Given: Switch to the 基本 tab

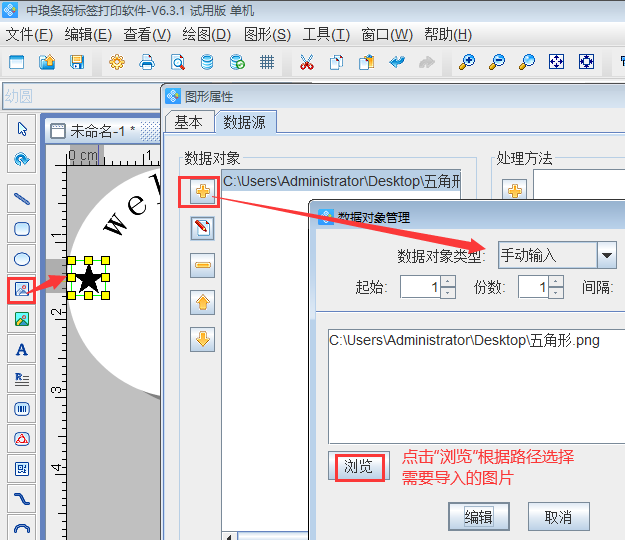Looking at the screenshot, I should pos(188,122).
